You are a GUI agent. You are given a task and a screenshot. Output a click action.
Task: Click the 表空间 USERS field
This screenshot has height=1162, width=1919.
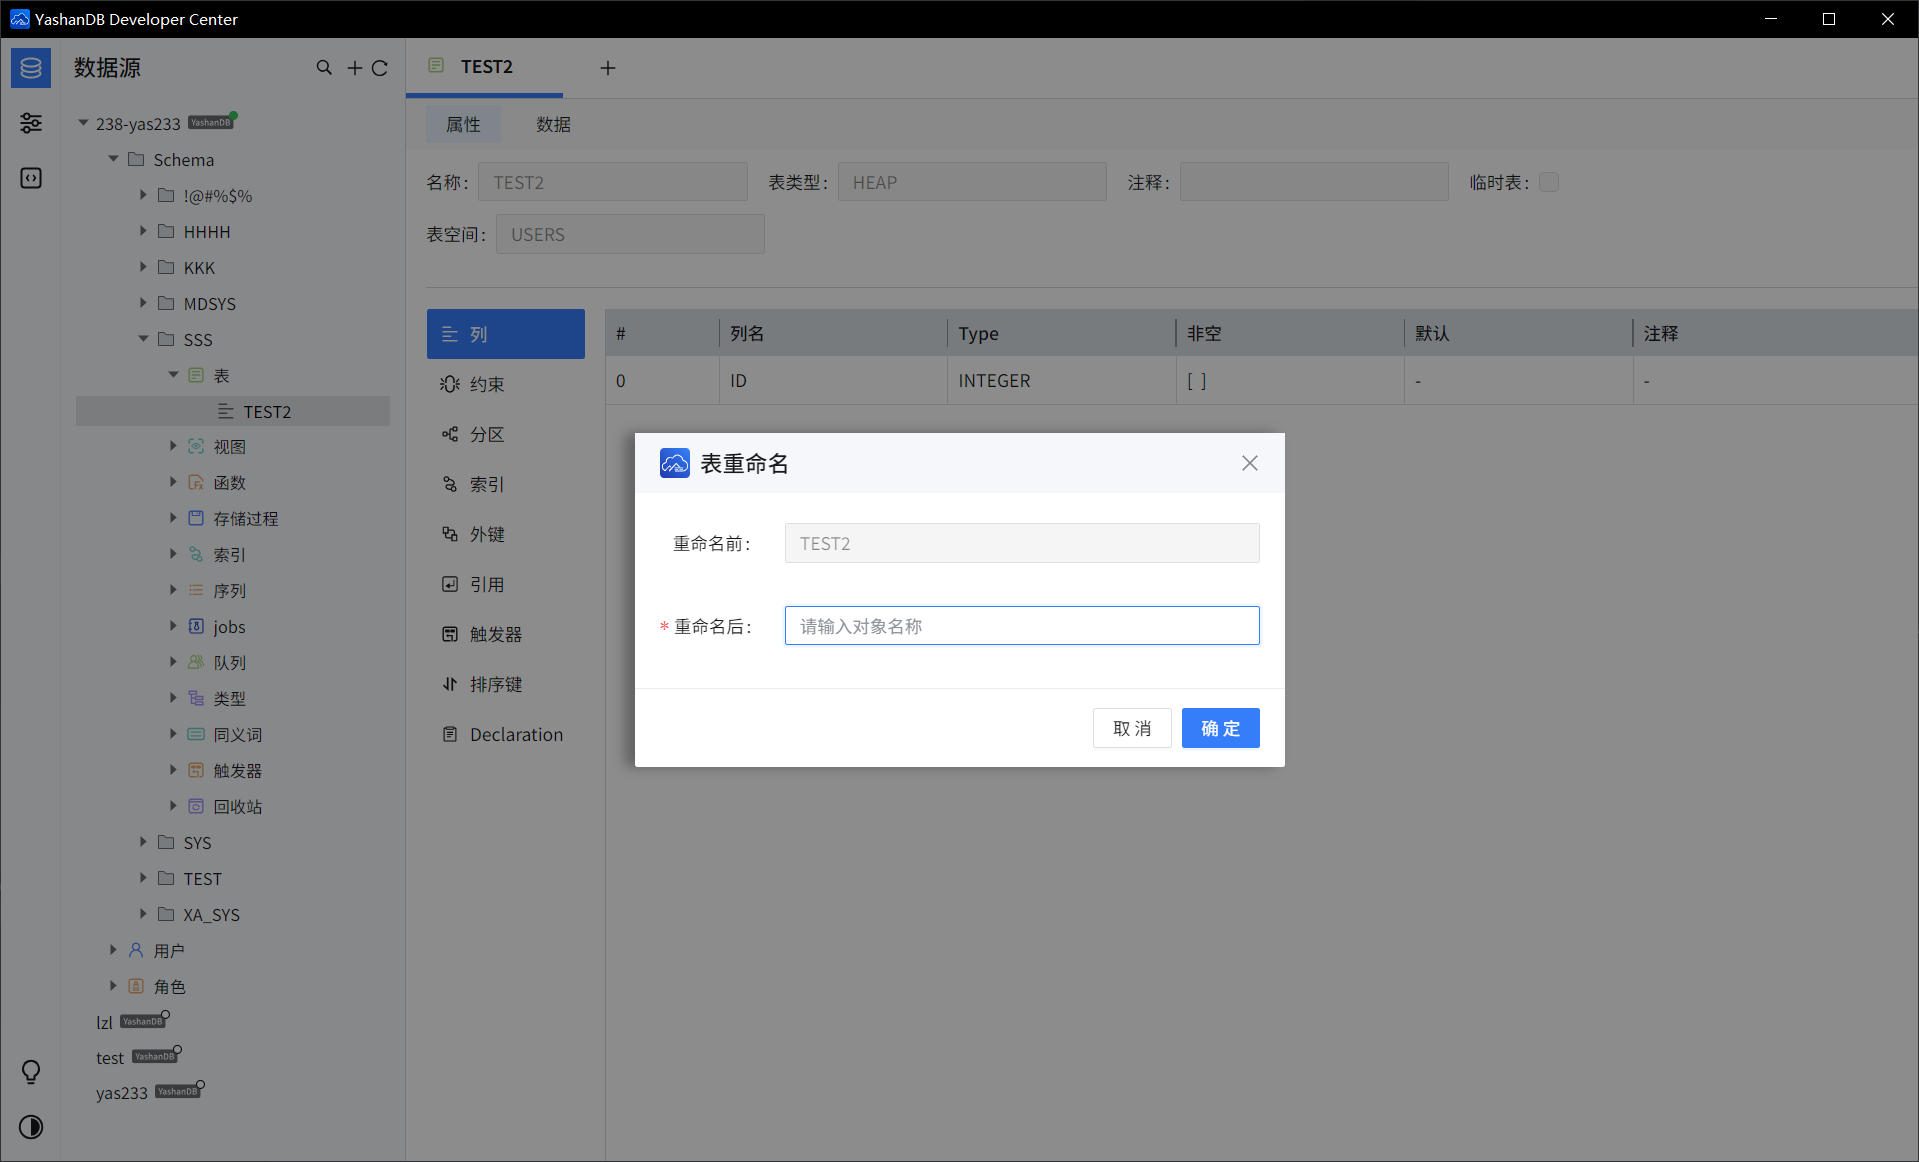[x=630, y=234]
